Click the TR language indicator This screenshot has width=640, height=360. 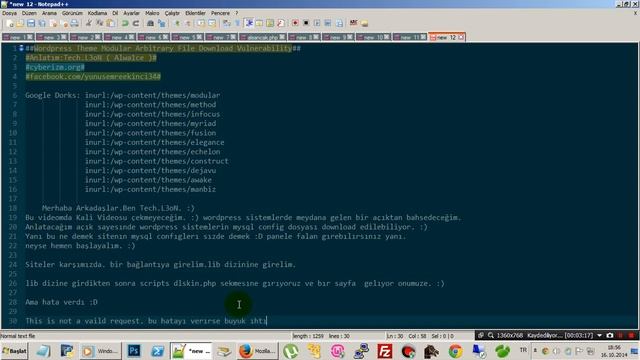click(523, 350)
